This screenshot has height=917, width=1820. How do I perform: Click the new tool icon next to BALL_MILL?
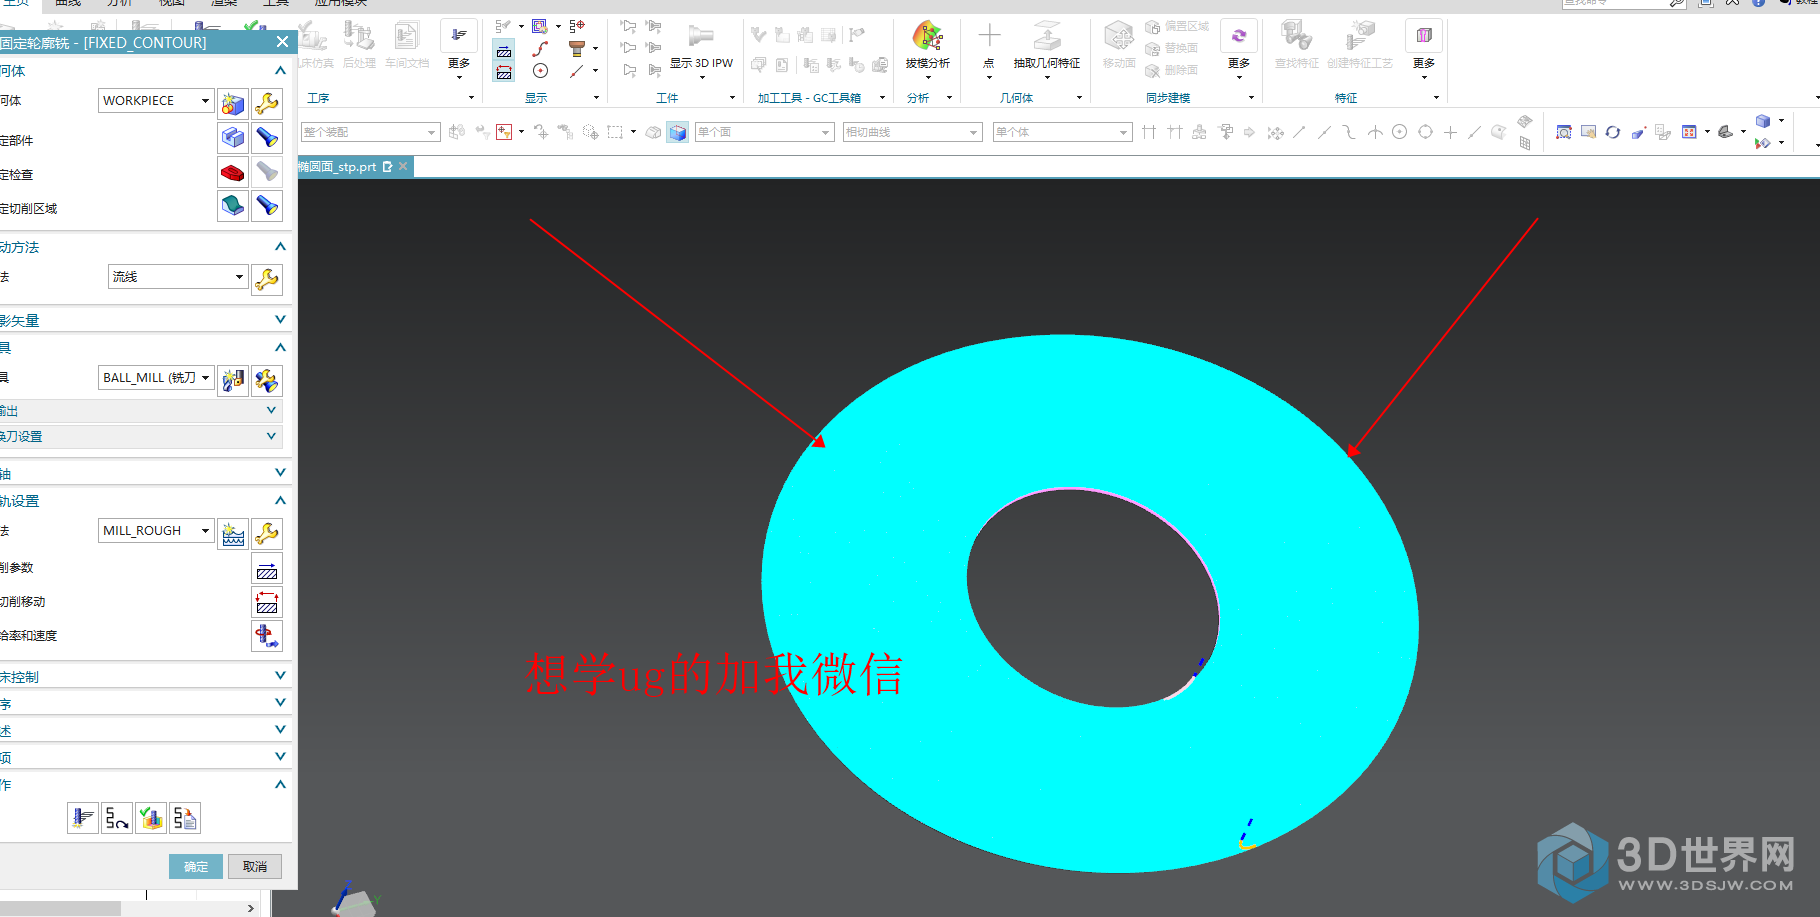(x=233, y=380)
